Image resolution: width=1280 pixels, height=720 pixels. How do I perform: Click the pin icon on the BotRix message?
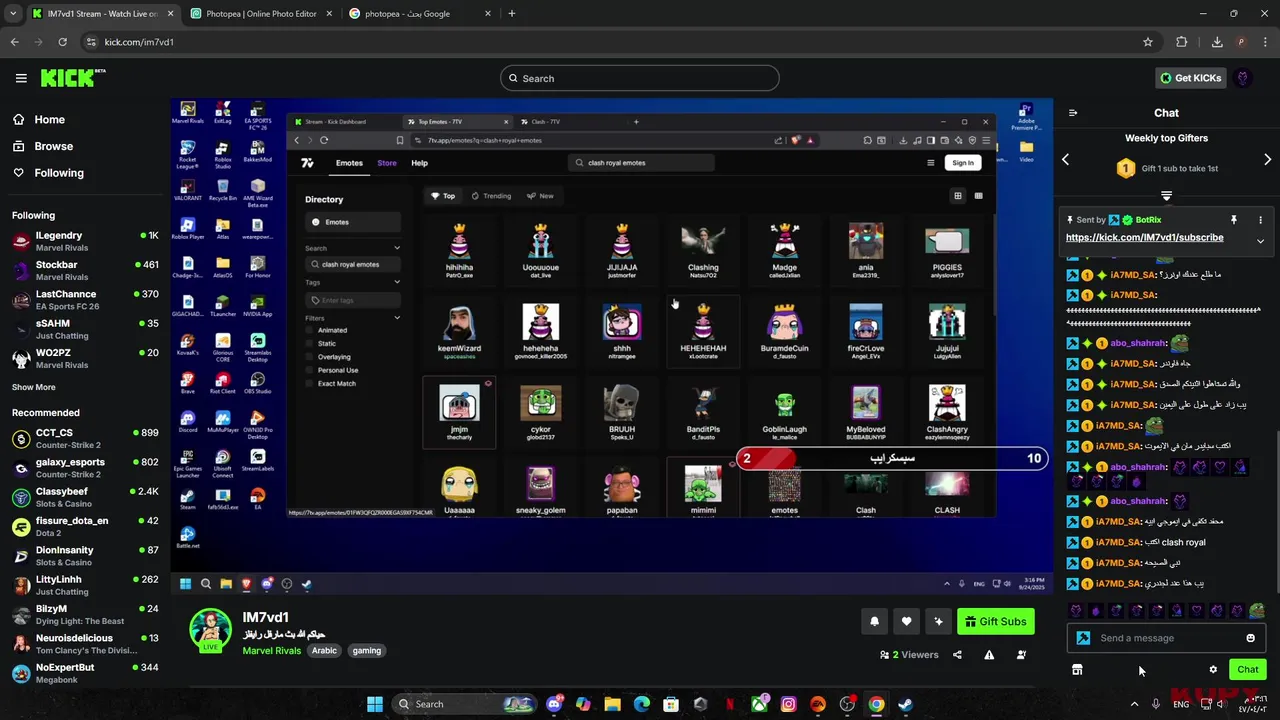tap(1234, 220)
